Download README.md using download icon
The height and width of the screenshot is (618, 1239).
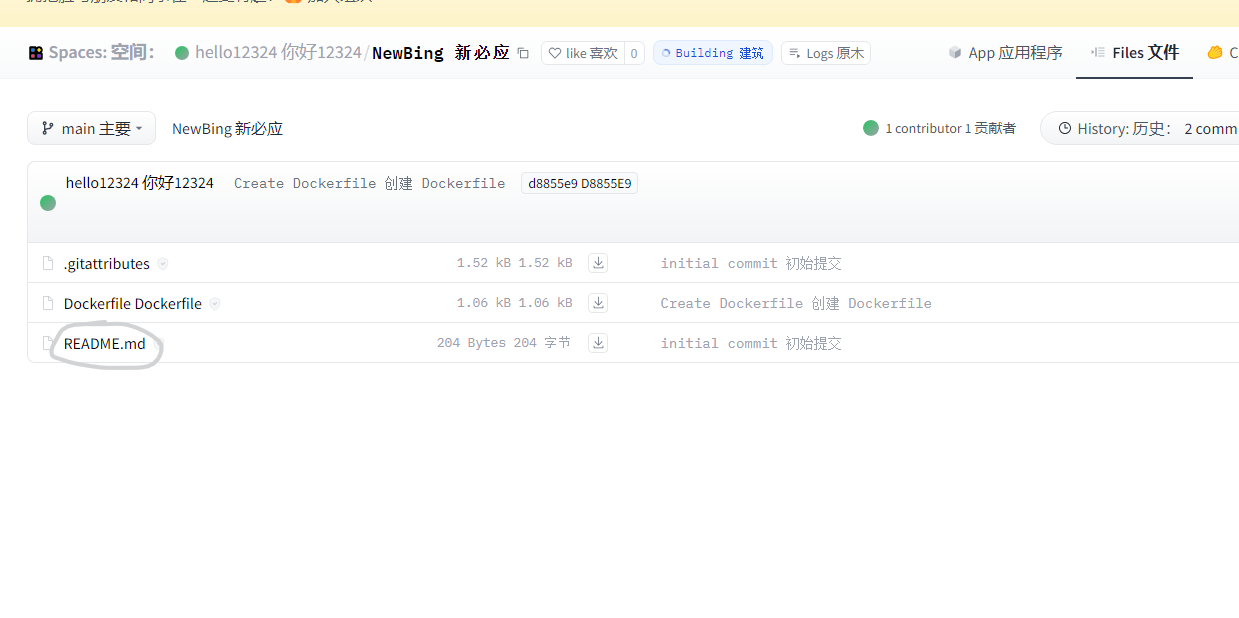tap(598, 343)
